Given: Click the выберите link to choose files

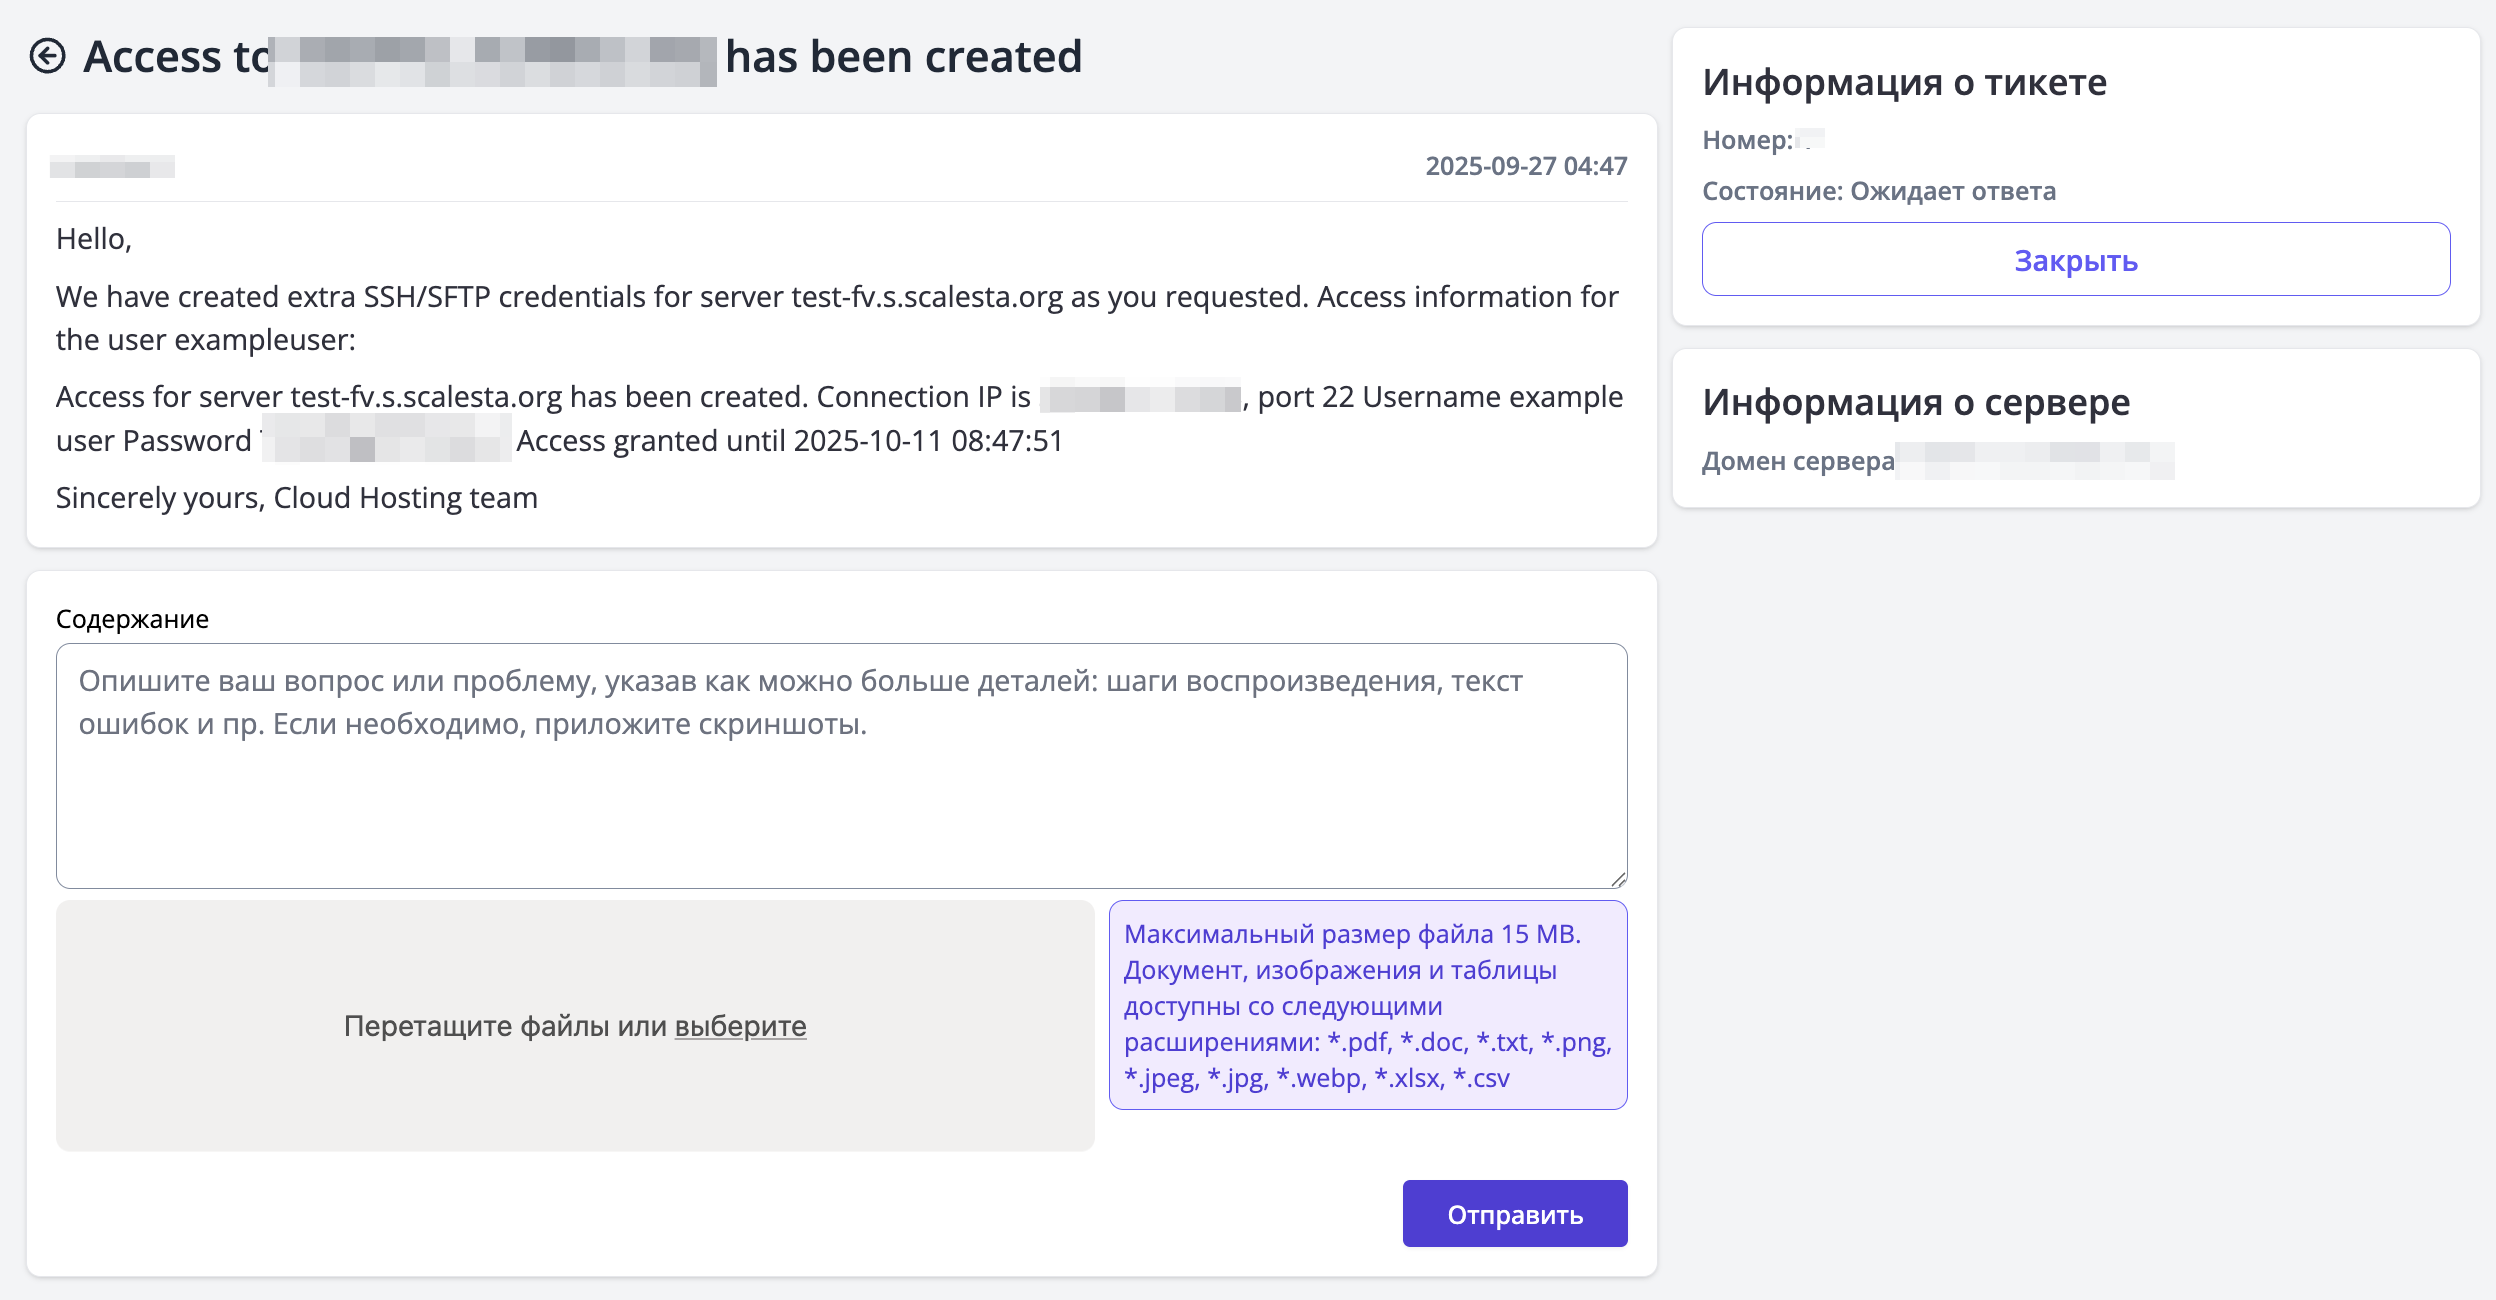Looking at the screenshot, I should (x=740, y=1026).
